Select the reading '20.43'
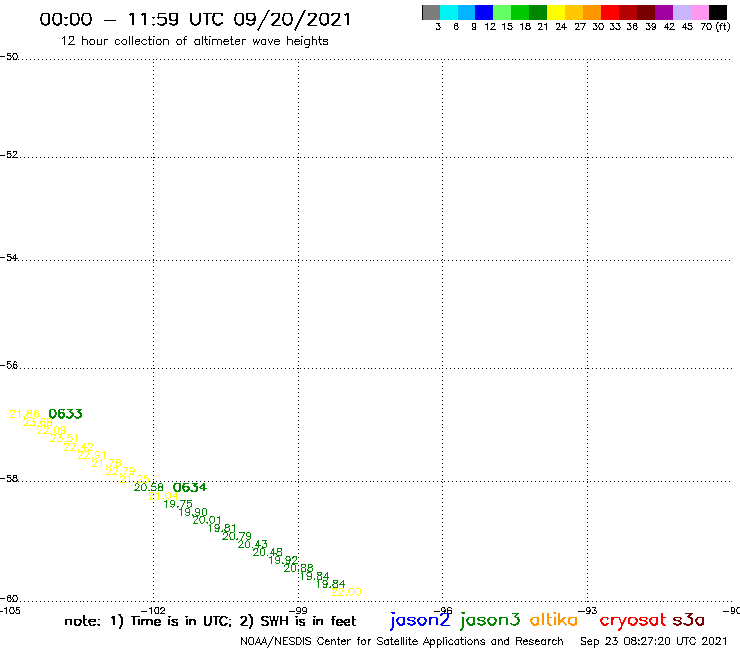The width and height of the screenshot is (740, 650). 252,544
